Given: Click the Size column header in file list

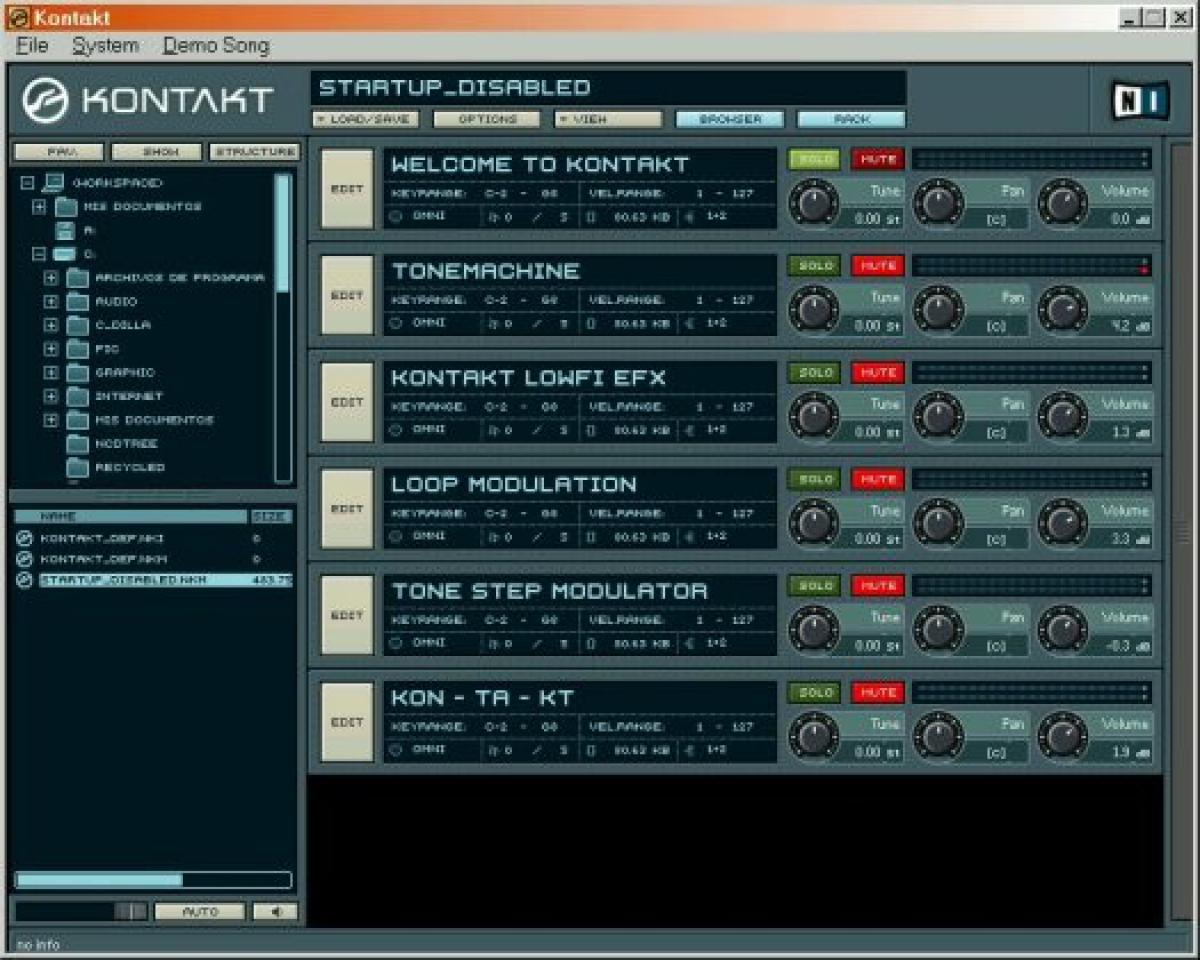Looking at the screenshot, I should click(x=271, y=517).
